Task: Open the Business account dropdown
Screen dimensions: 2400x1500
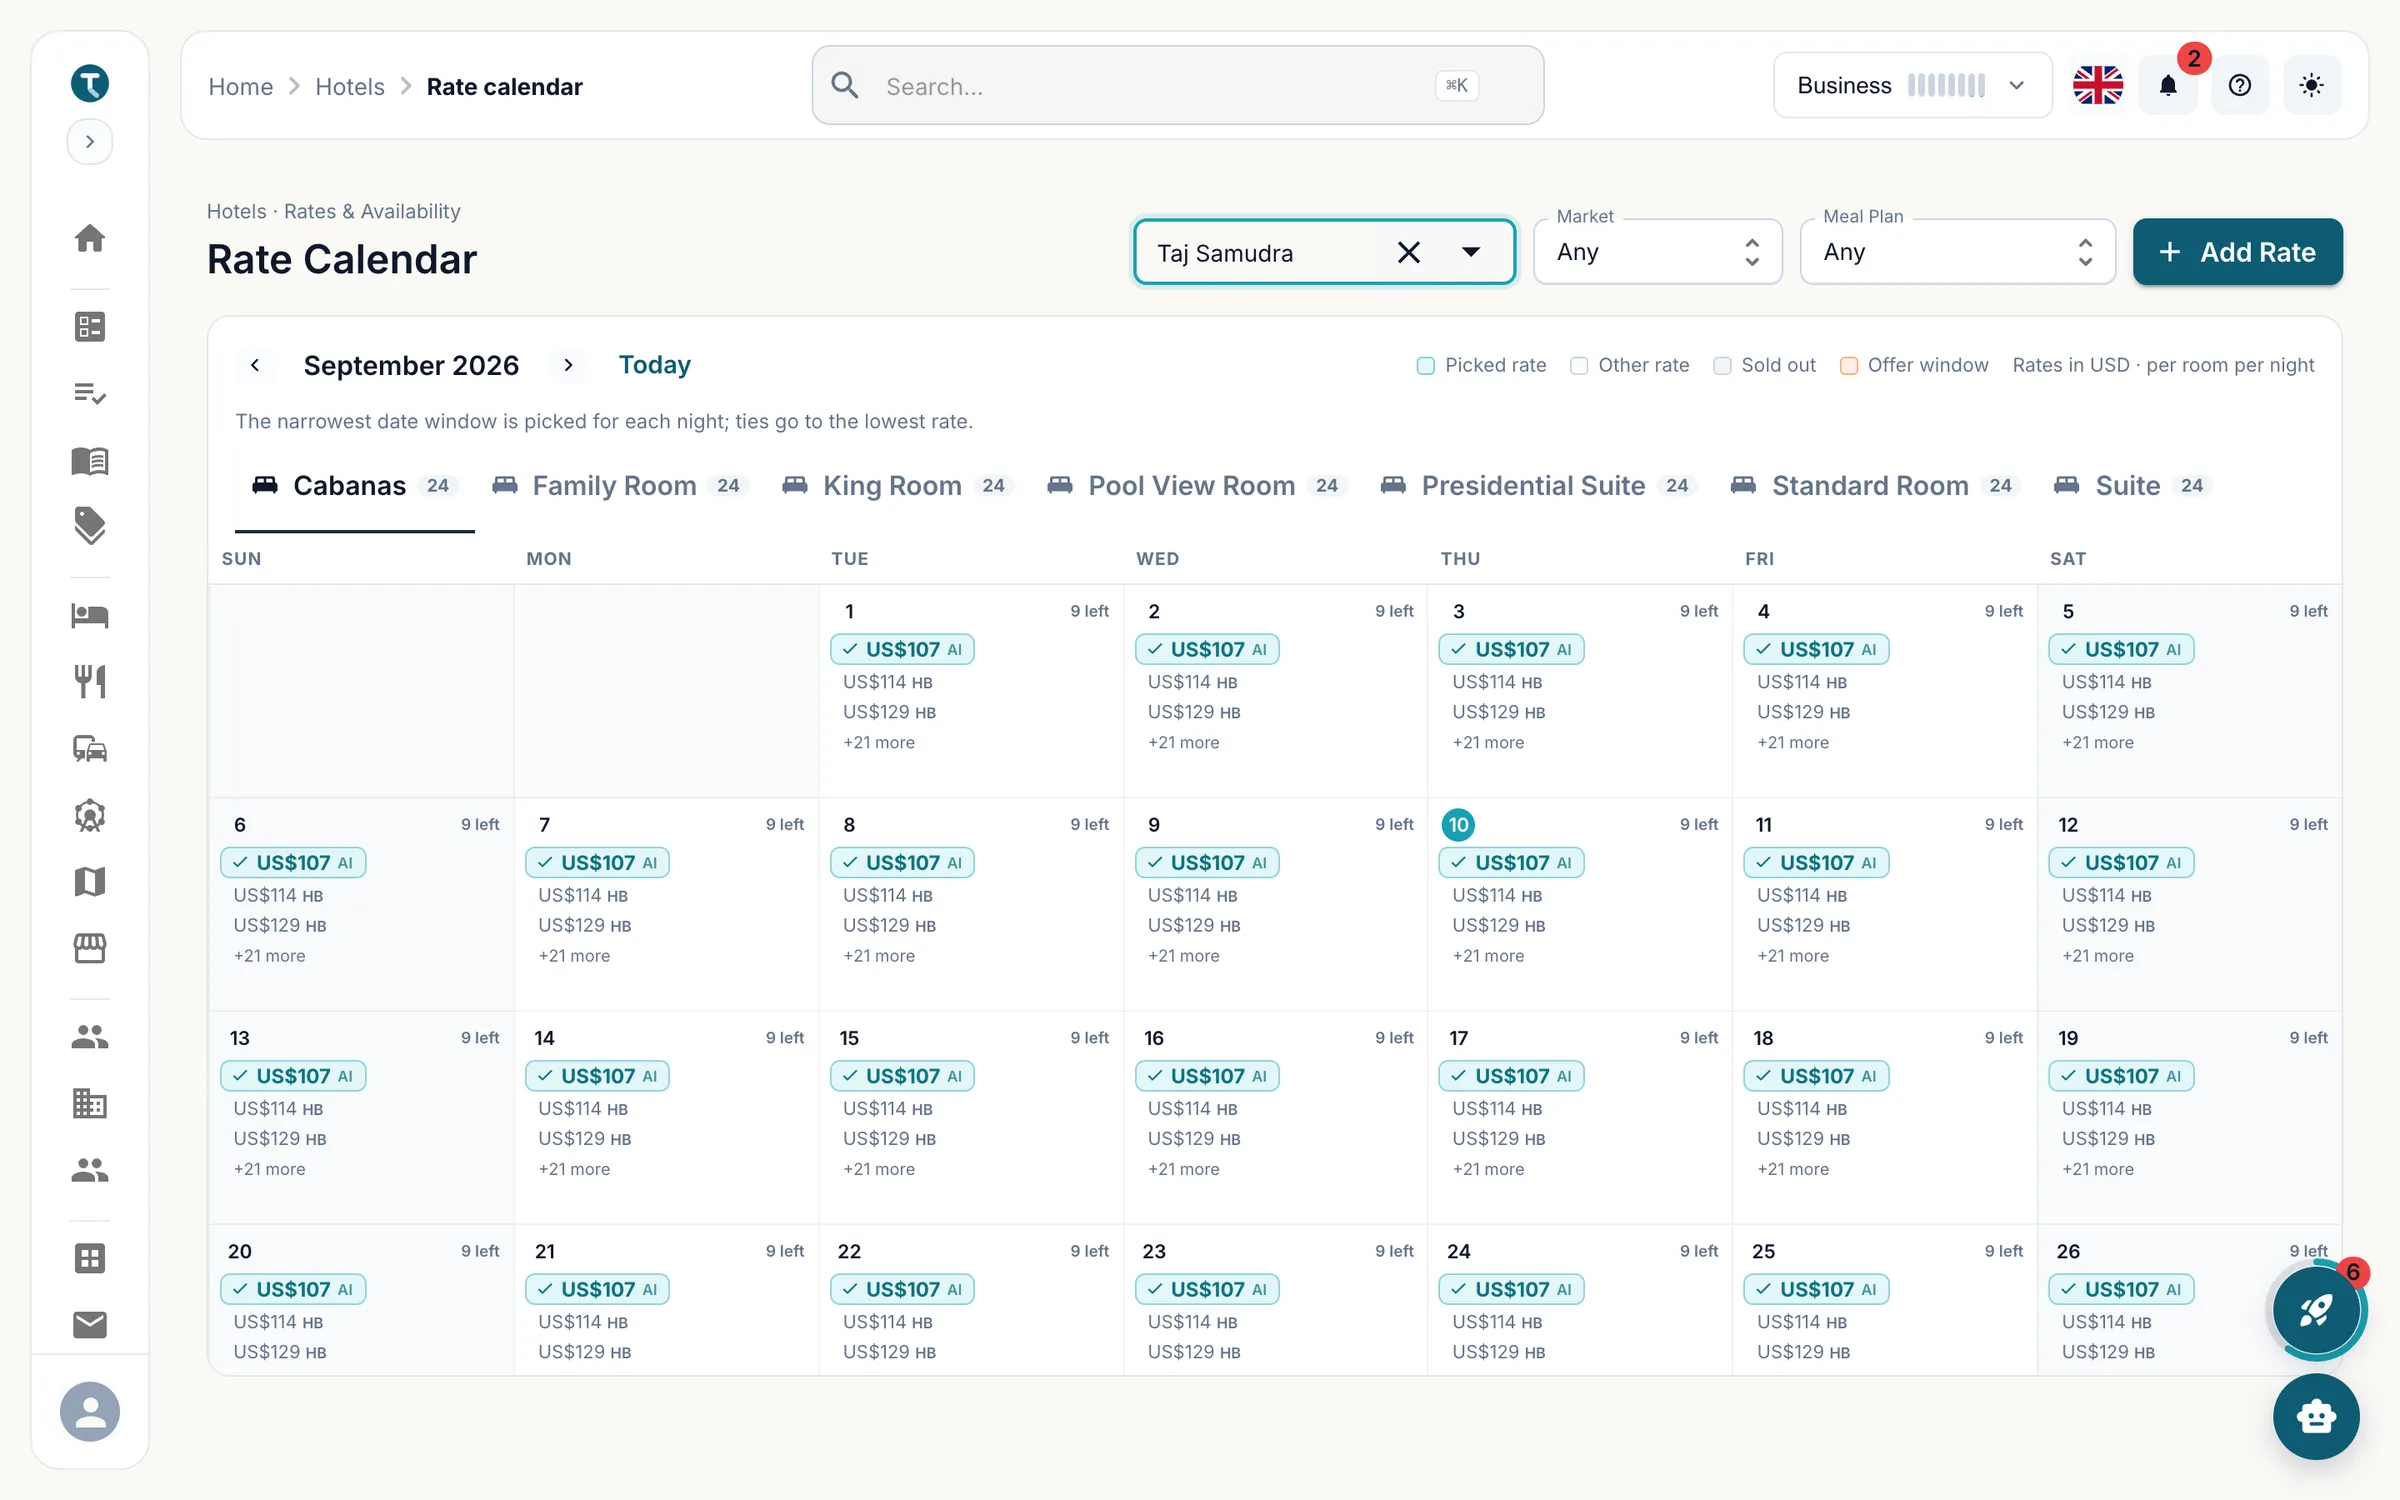Action: [x=1912, y=85]
